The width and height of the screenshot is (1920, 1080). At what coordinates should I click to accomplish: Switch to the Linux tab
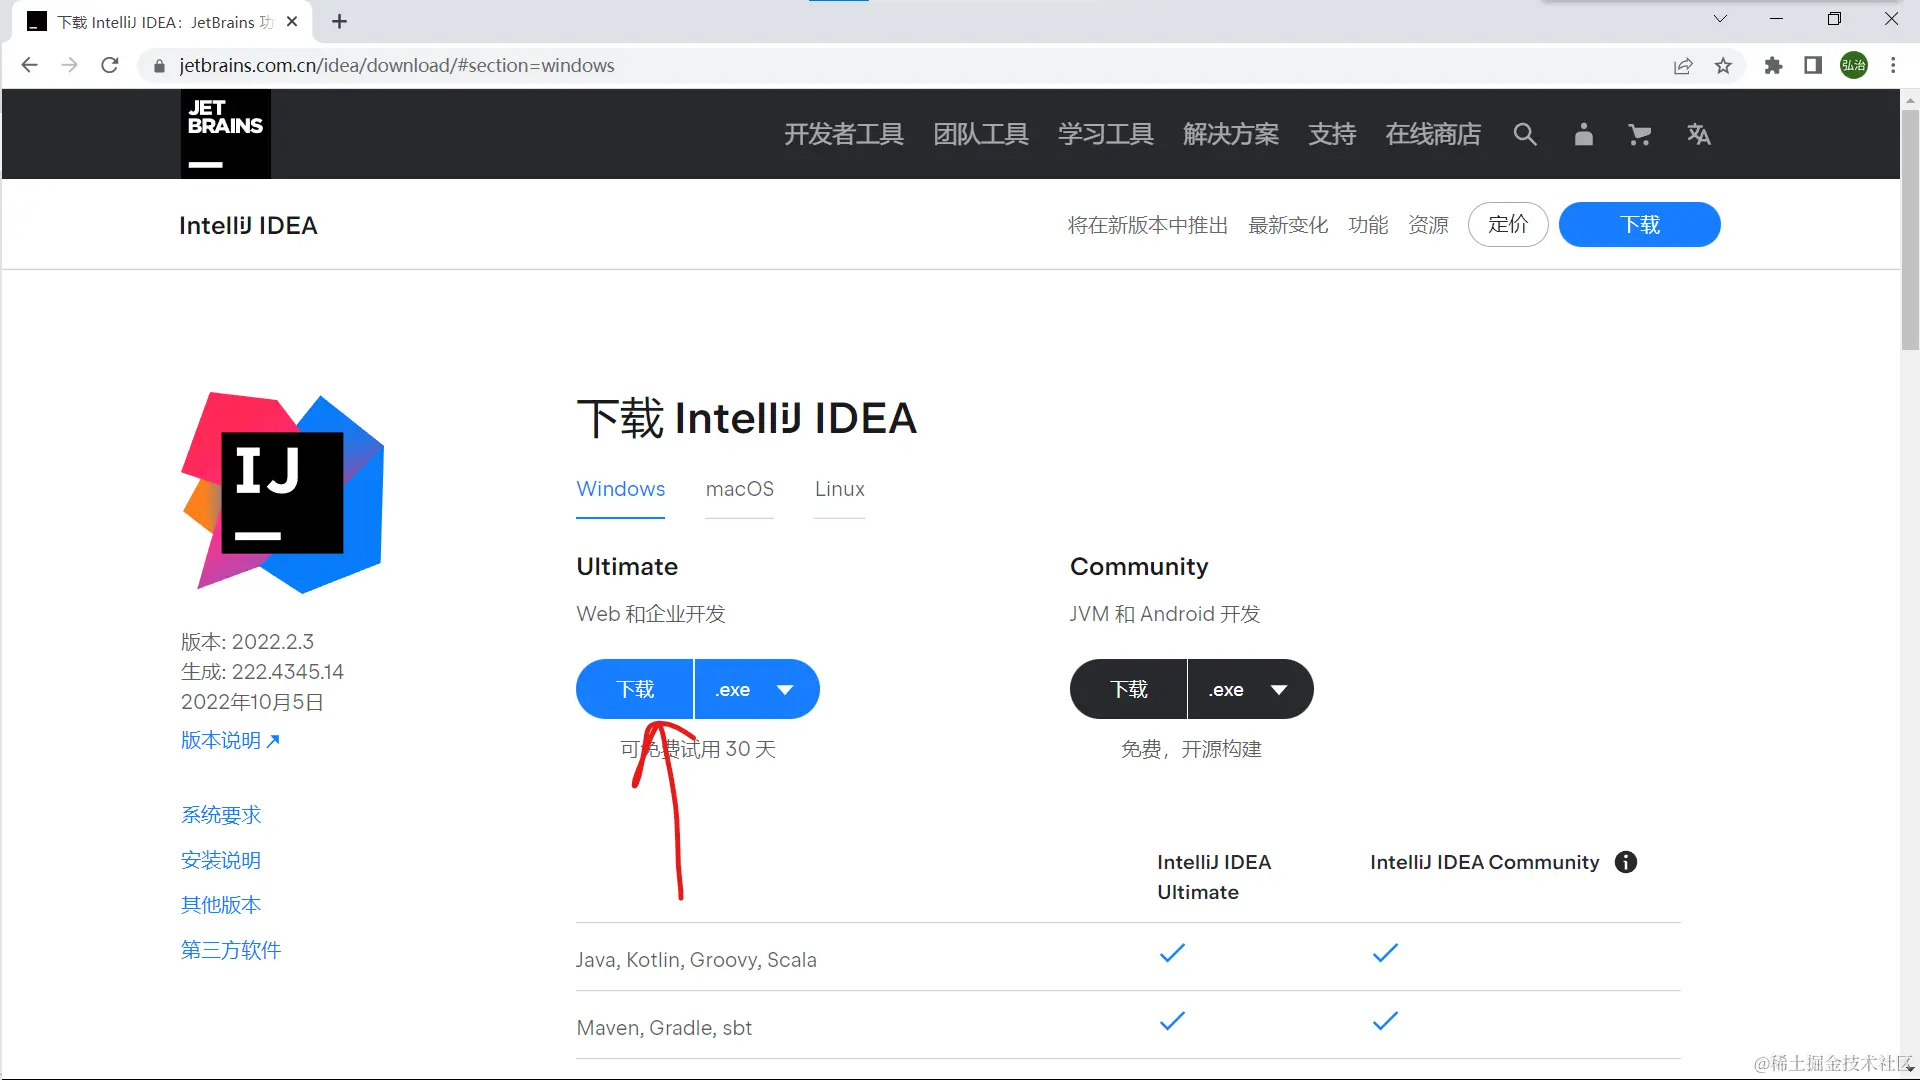839,489
